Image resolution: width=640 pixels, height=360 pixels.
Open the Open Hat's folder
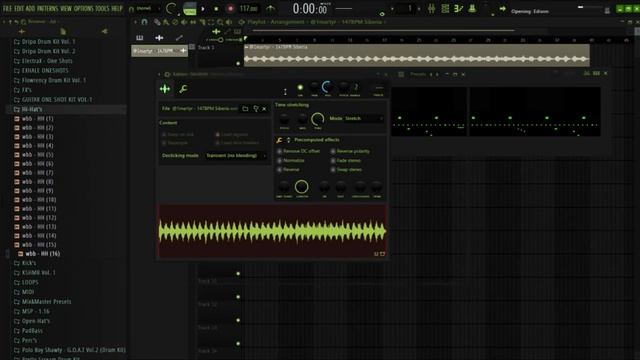point(32,321)
